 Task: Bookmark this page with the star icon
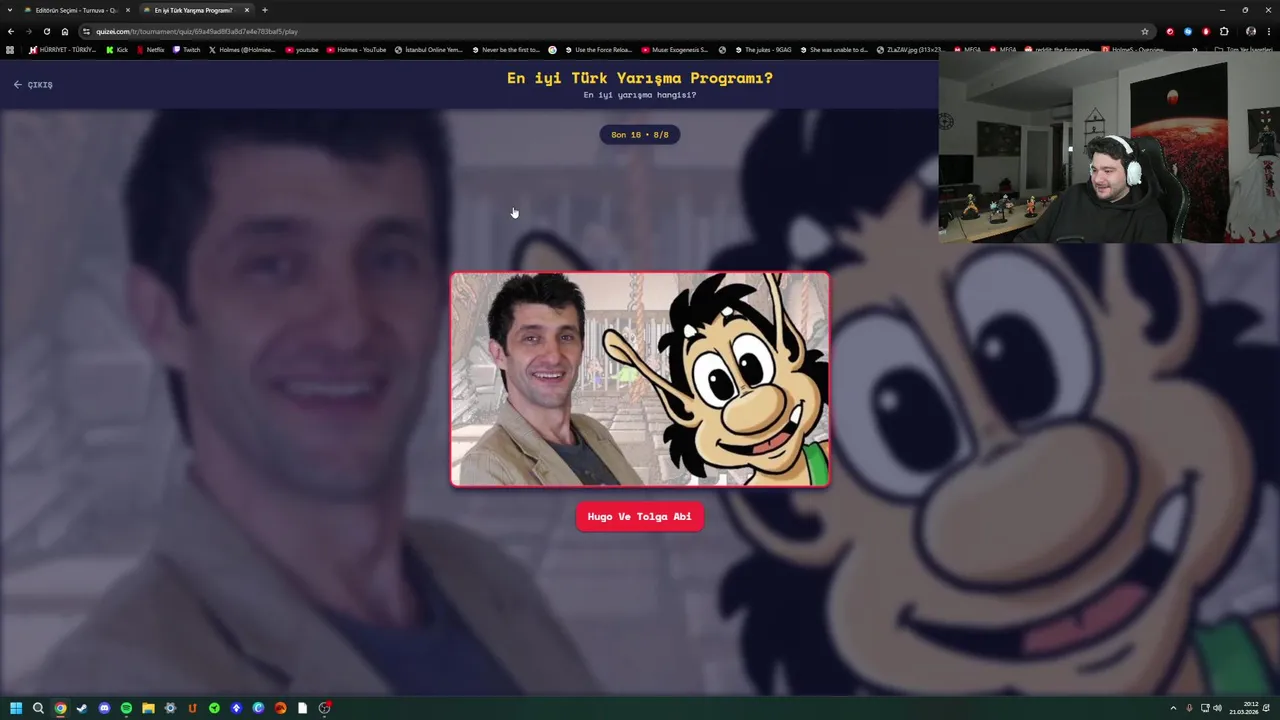pyautogui.click(x=1145, y=31)
